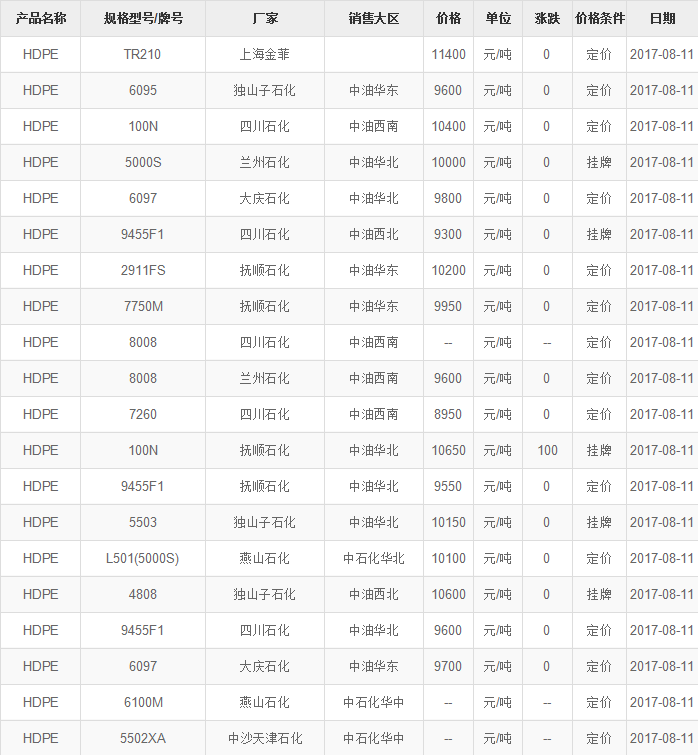This screenshot has width=698, height=755.
Task: Select 中油华东 in the 6095 row
Action: [374, 91]
